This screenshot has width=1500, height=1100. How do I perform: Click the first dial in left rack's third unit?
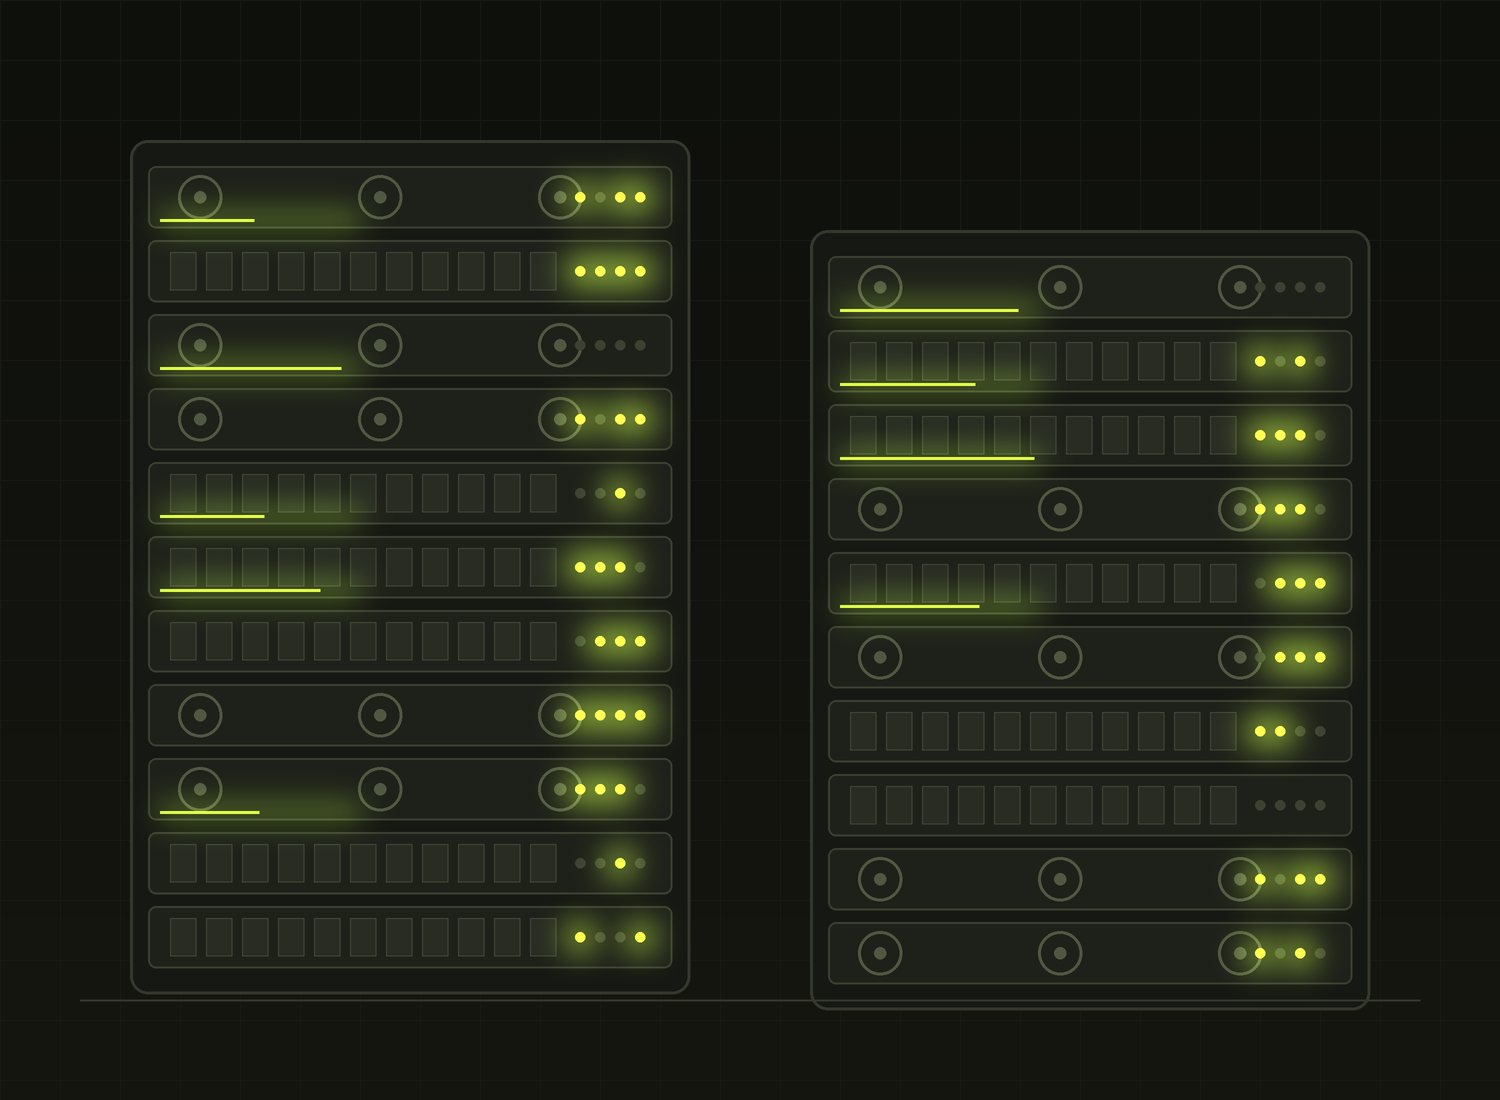click(x=200, y=345)
